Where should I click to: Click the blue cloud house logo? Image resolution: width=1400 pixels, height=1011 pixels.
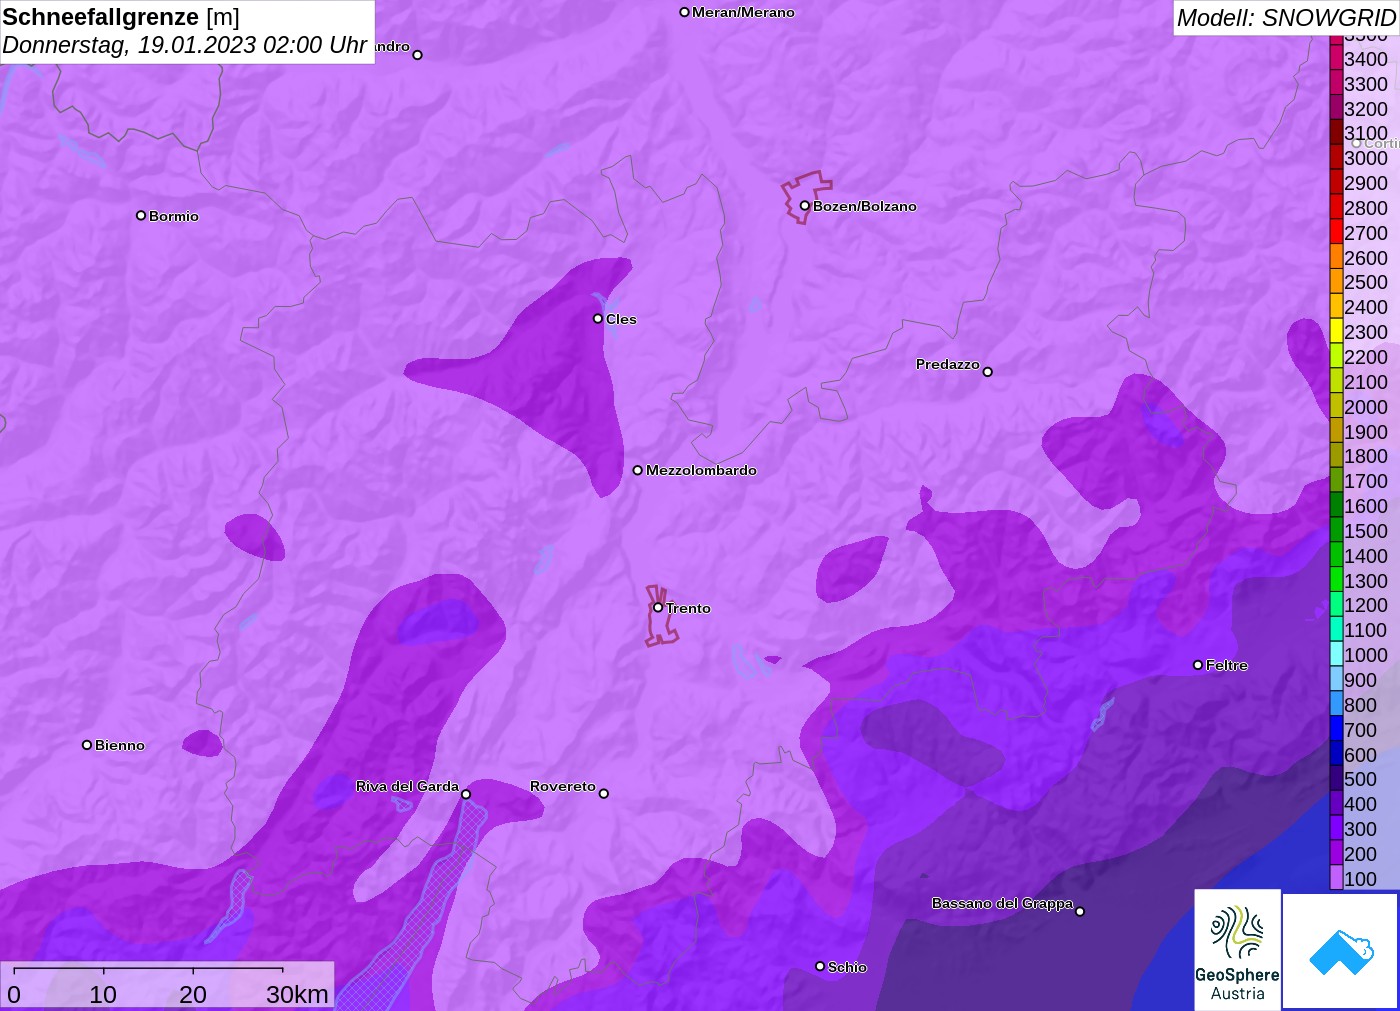(1341, 951)
